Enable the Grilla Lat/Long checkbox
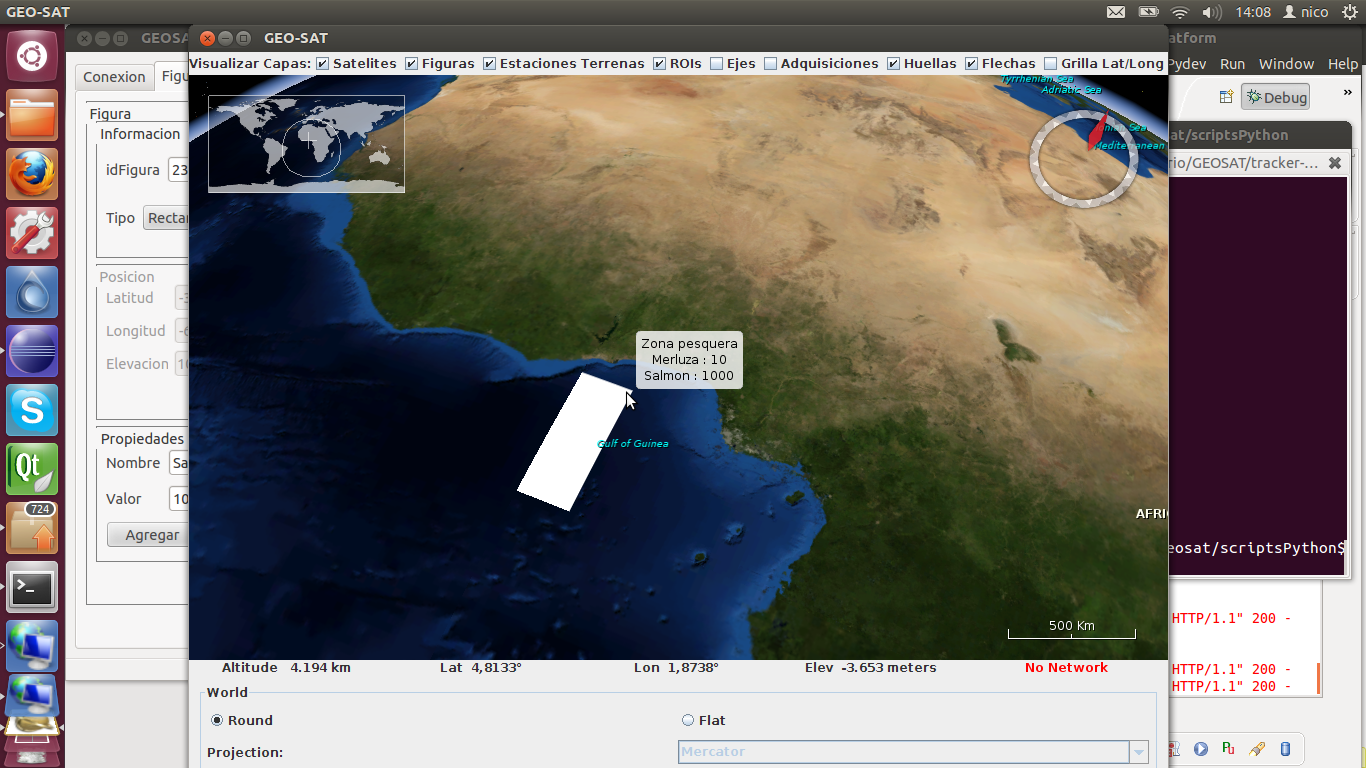The height and width of the screenshot is (768, 1366). [x=1051, y=64]
